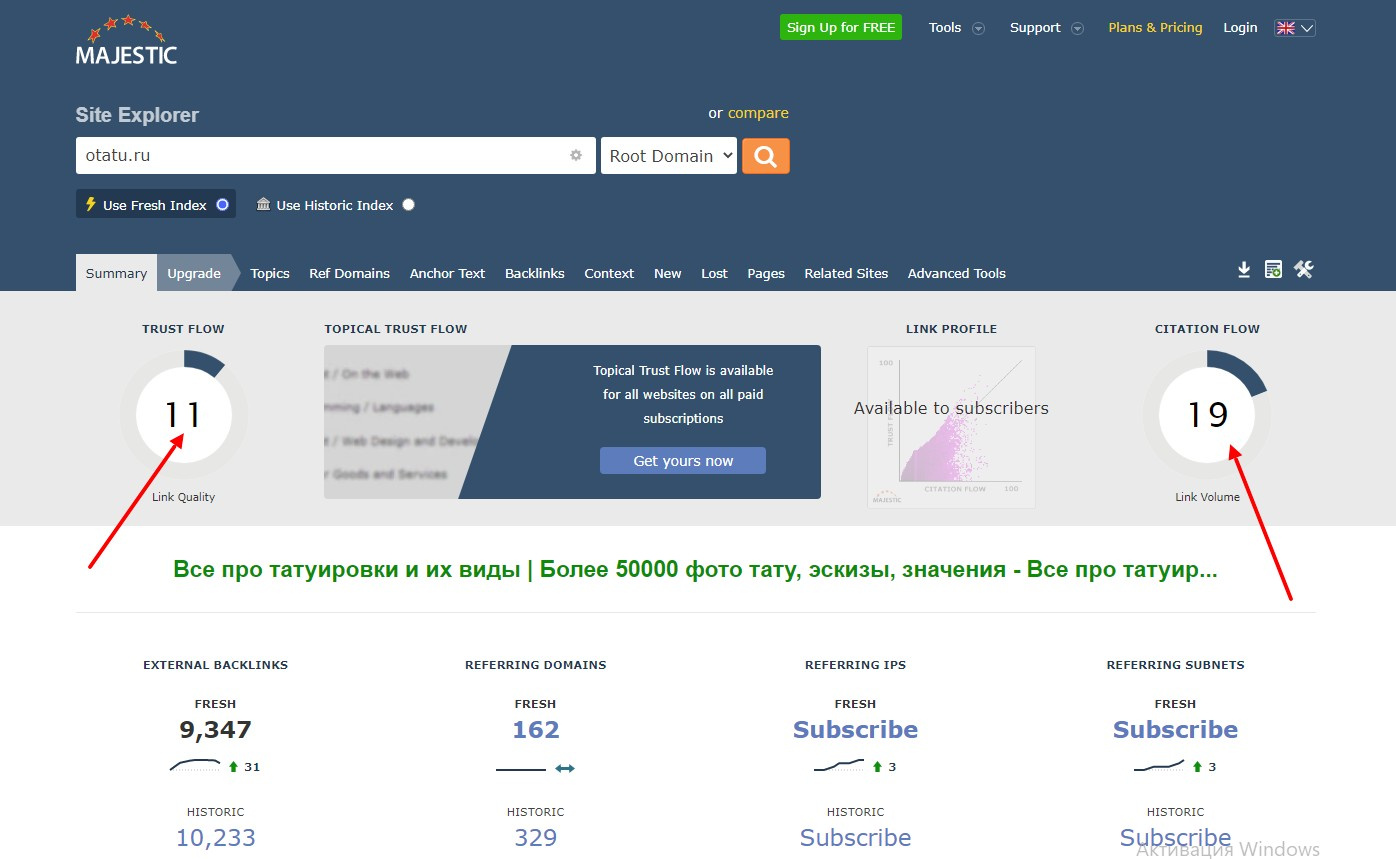Focus the site search field containing otatu.ru
Viewport: 1396px width, 859px height.
tap(336, 156)
